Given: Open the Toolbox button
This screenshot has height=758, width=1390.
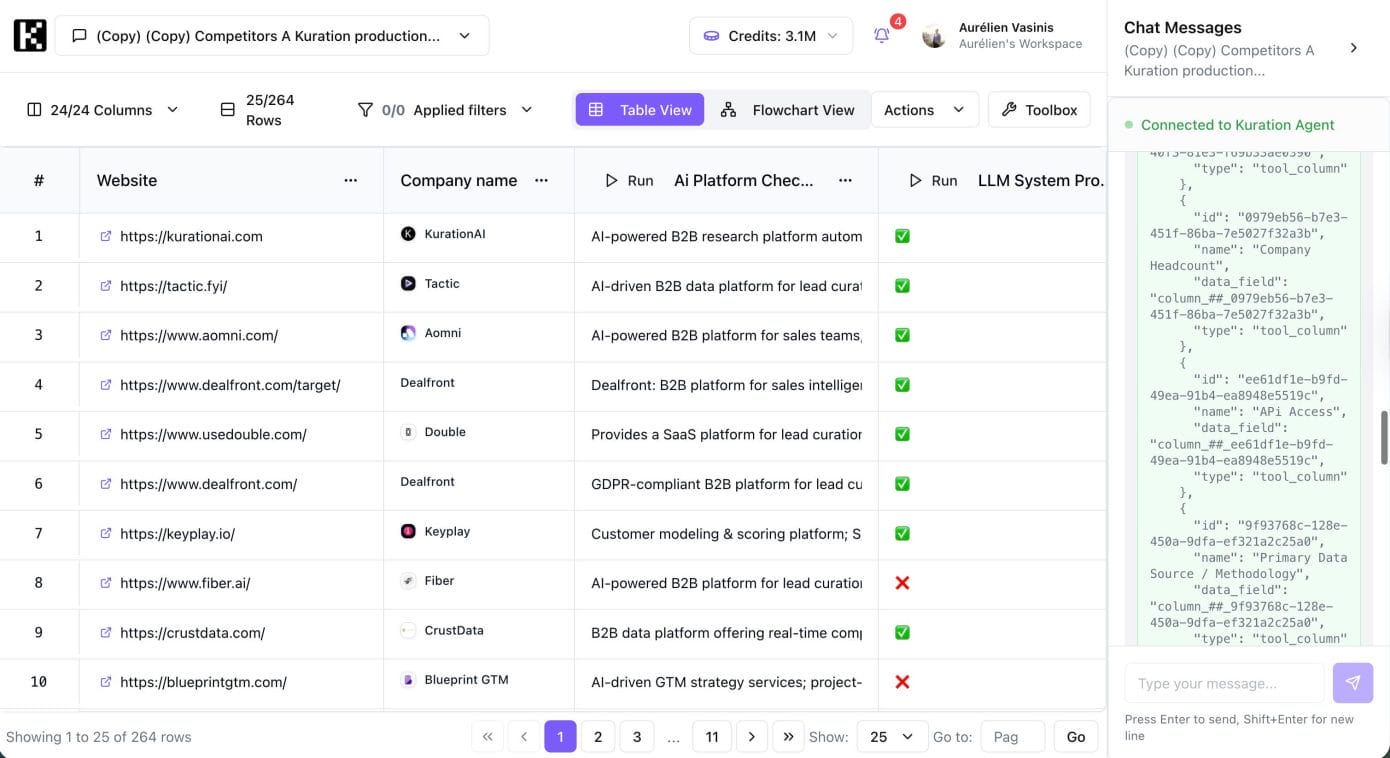Looking at the screenshot, I should point(1039,110).
